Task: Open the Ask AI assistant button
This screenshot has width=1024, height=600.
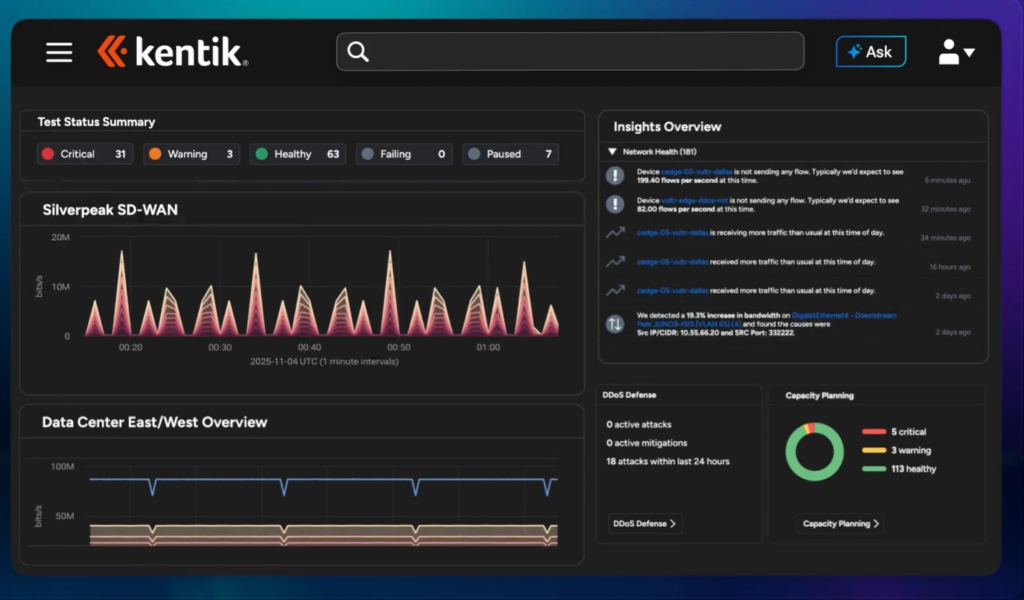Action: click(x=871, y=52)
